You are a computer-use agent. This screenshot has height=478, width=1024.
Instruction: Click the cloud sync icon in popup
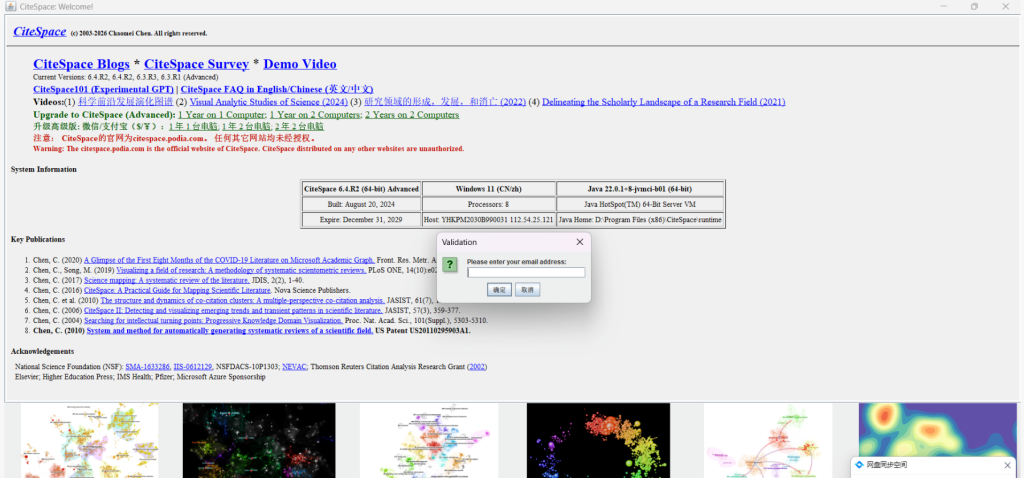[858, 465]
